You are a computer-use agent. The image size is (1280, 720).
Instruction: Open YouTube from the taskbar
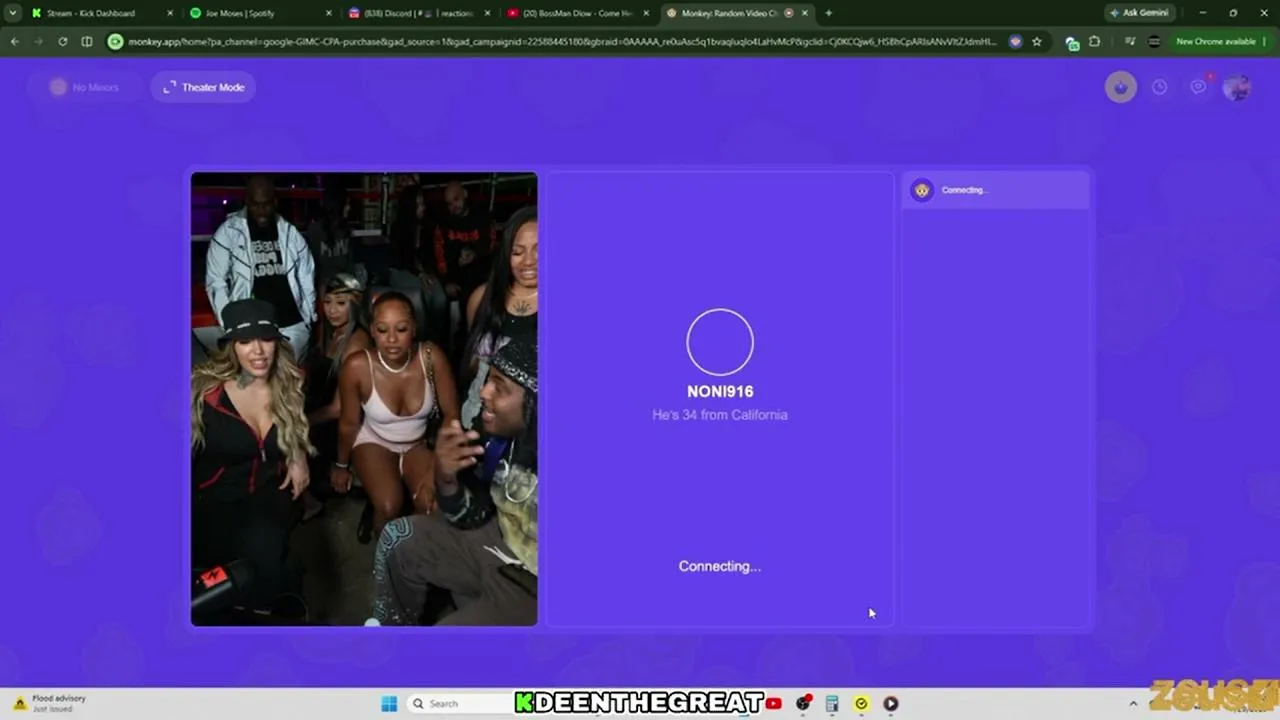coord(773,703)
